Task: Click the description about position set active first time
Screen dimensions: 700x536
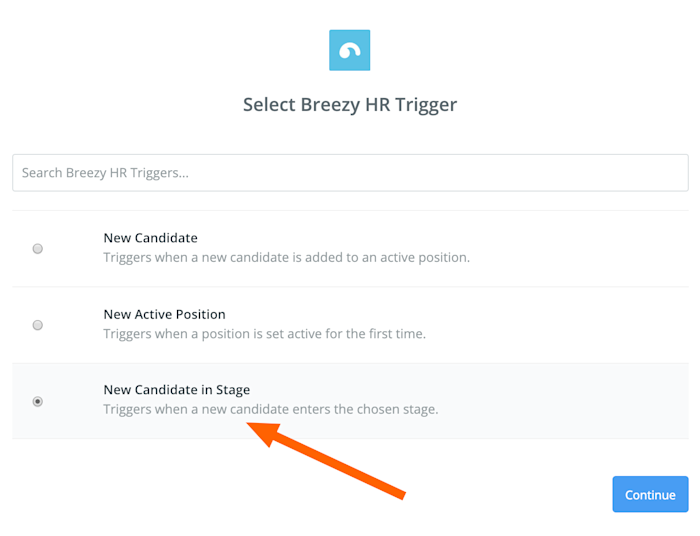Action: [265, 334]
